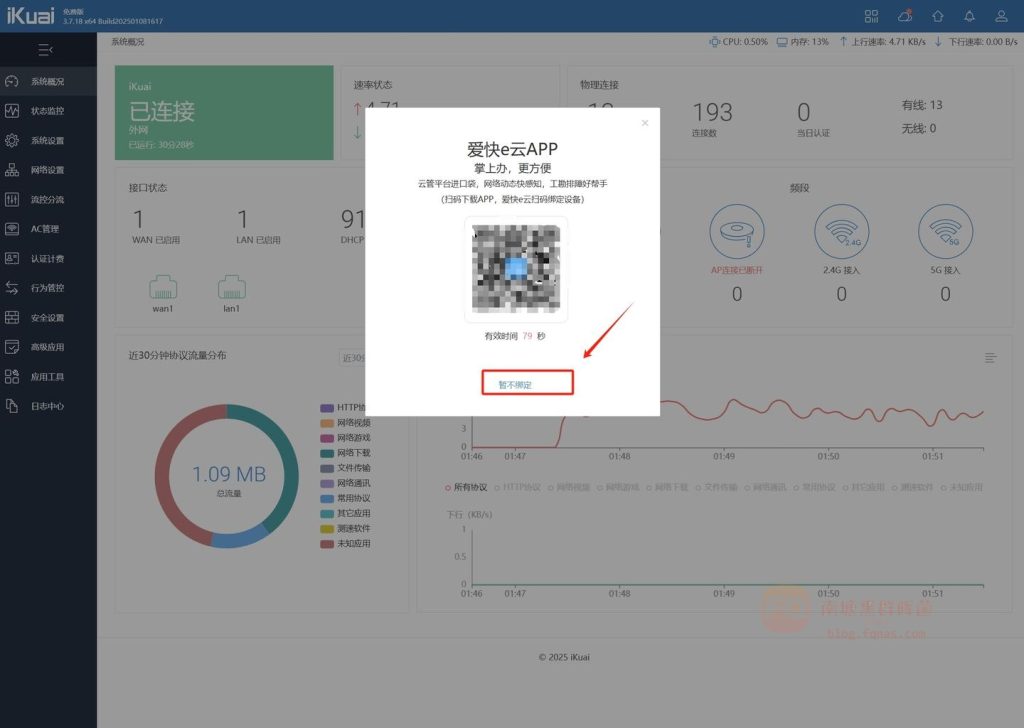This screenshot has height=728, width=1024.
Task: Open the chart list menu icon
Action: (990, 357)
